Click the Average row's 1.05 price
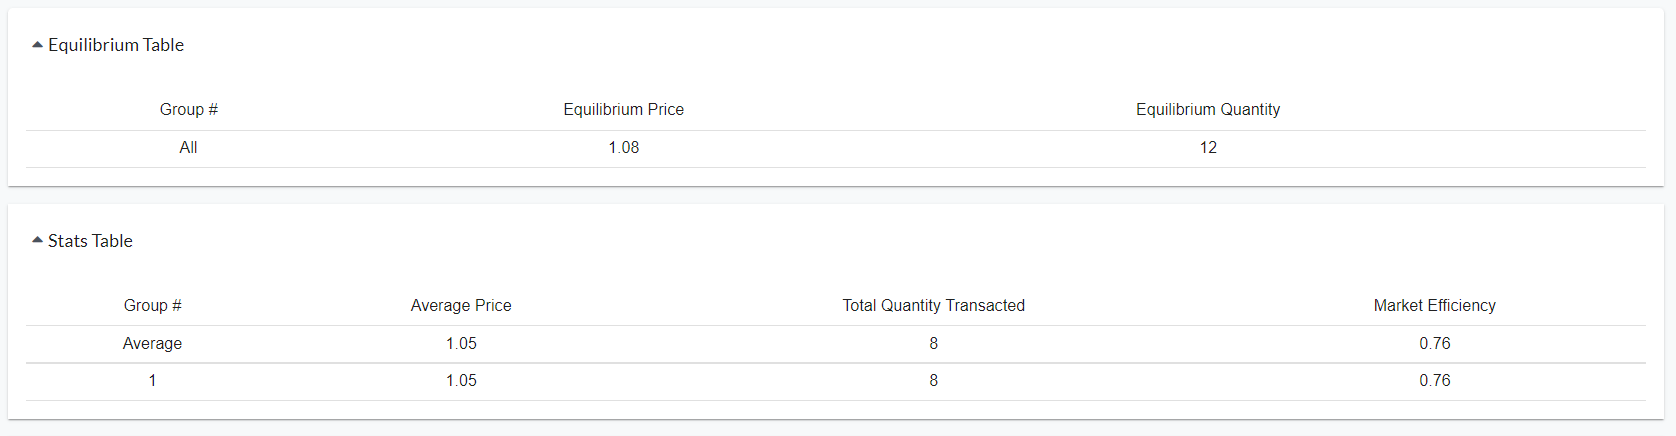This screenshot has width=1676, height=436. 461,344
